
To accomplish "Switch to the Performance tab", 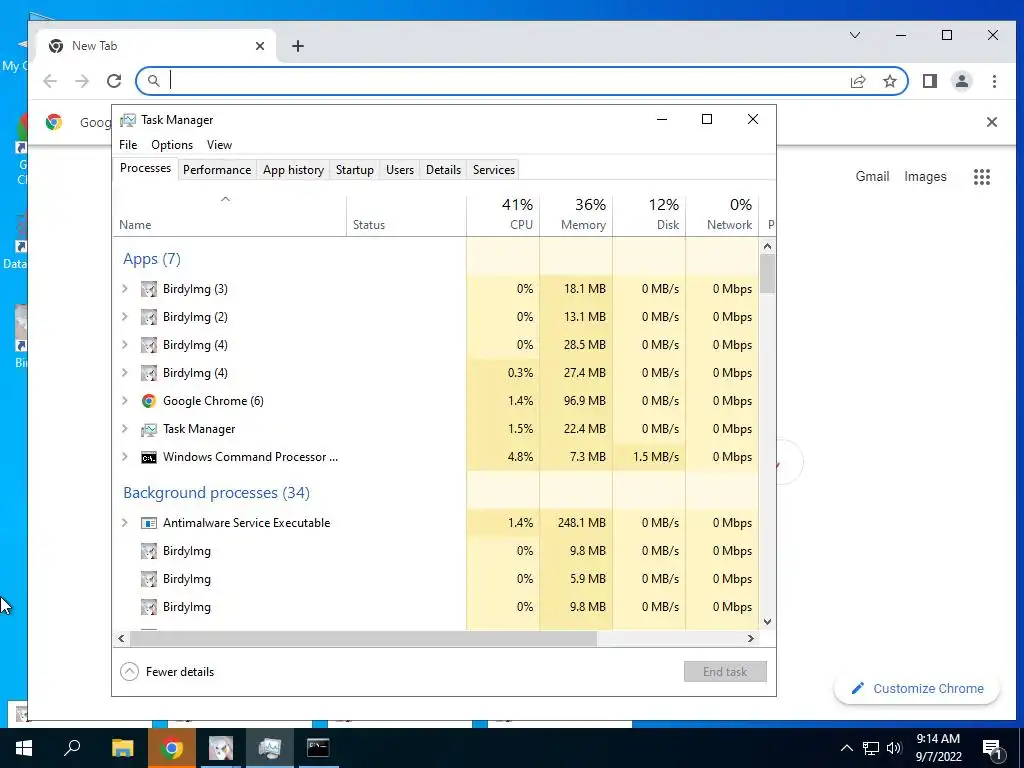I will [217, 170].
